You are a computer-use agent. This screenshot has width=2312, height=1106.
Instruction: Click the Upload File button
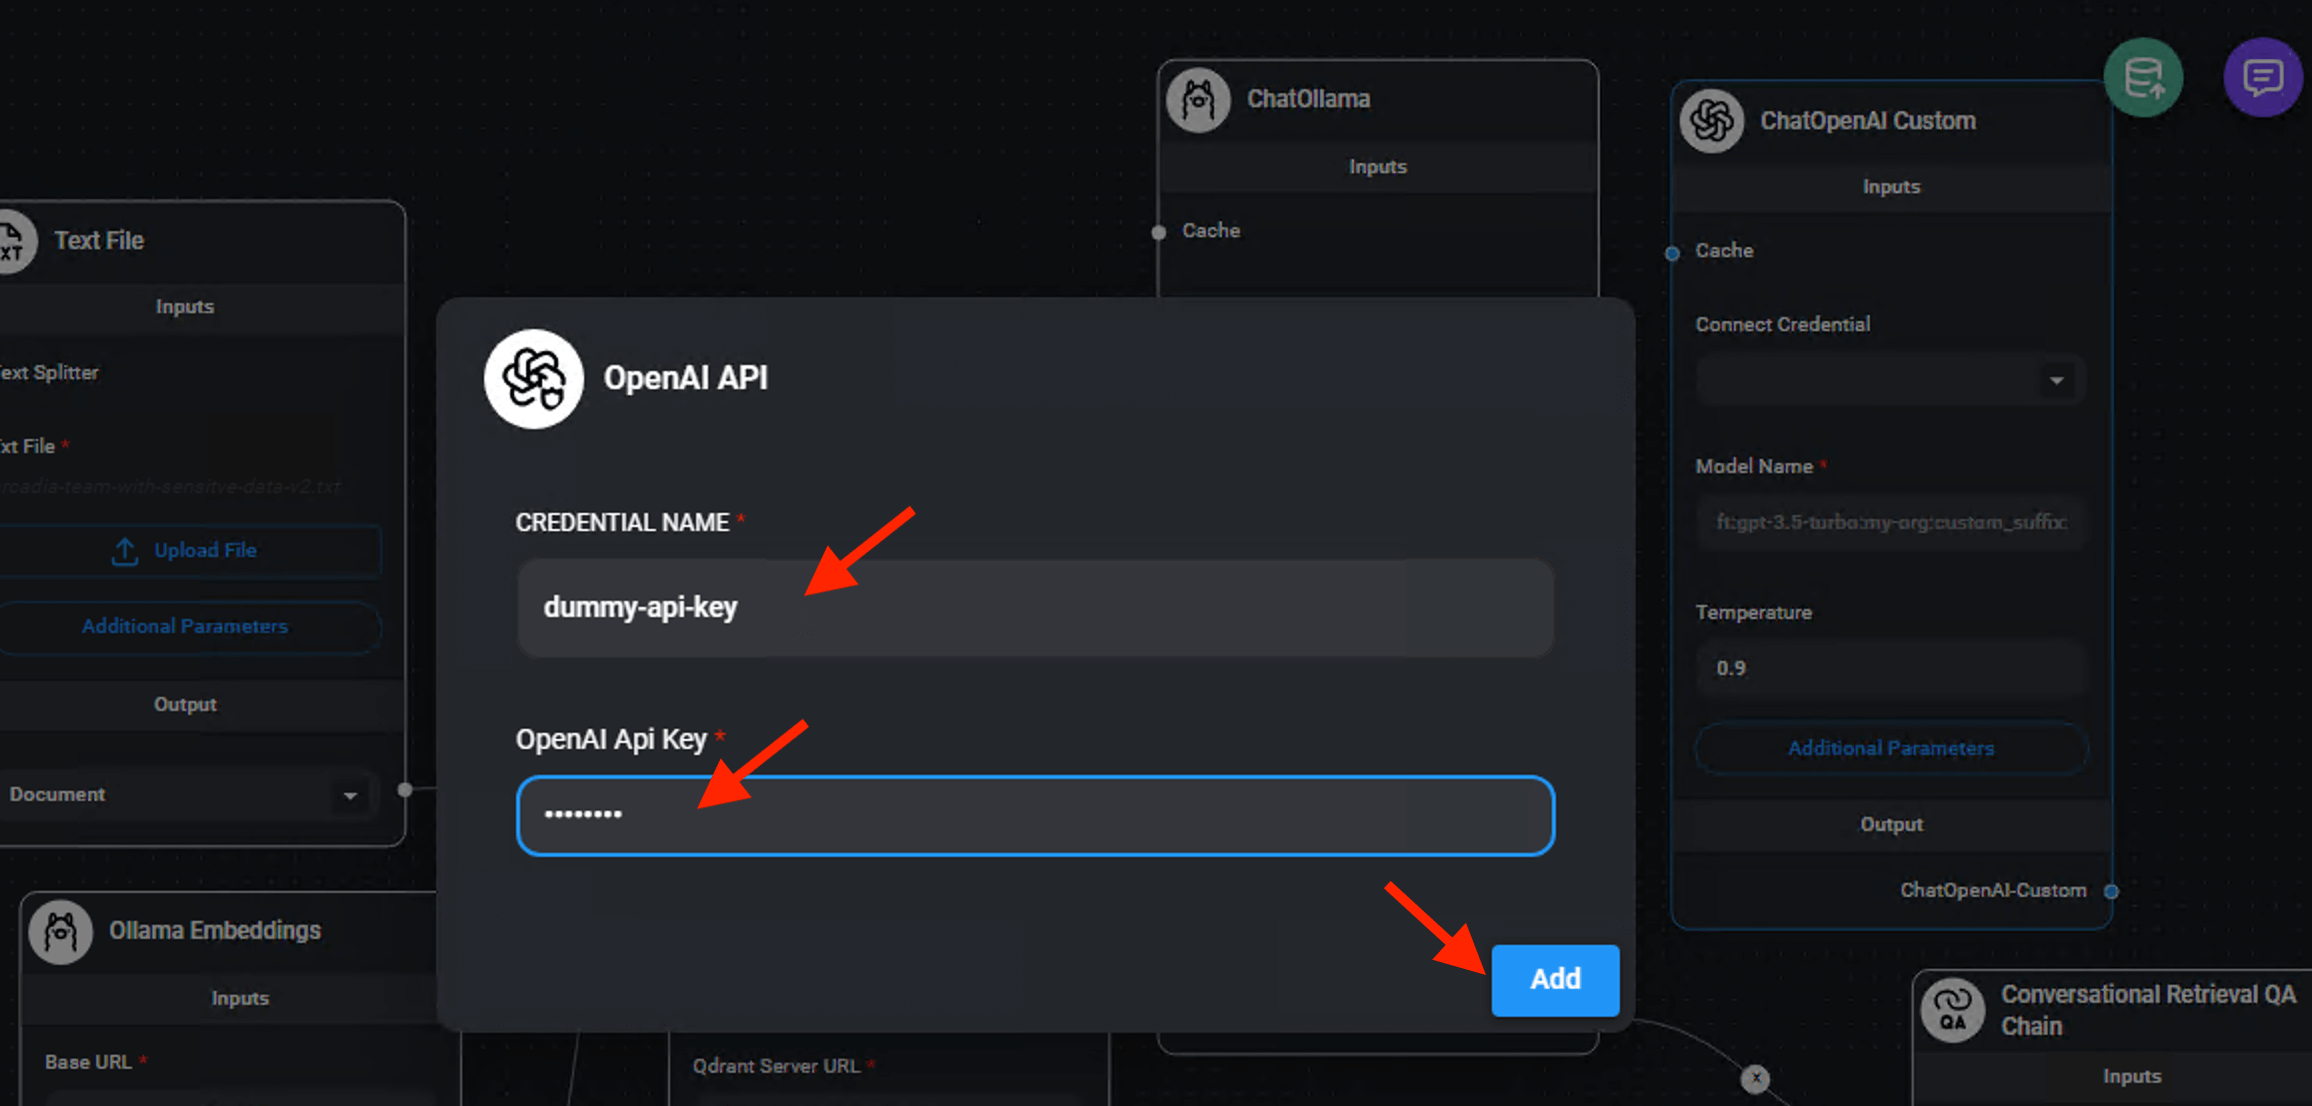[x=187, y=551]
